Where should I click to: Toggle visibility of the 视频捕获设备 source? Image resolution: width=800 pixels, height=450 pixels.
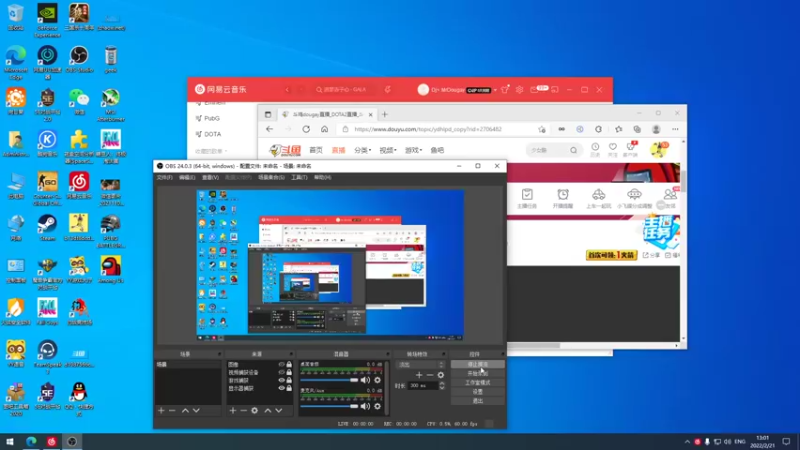pos(282,372)
